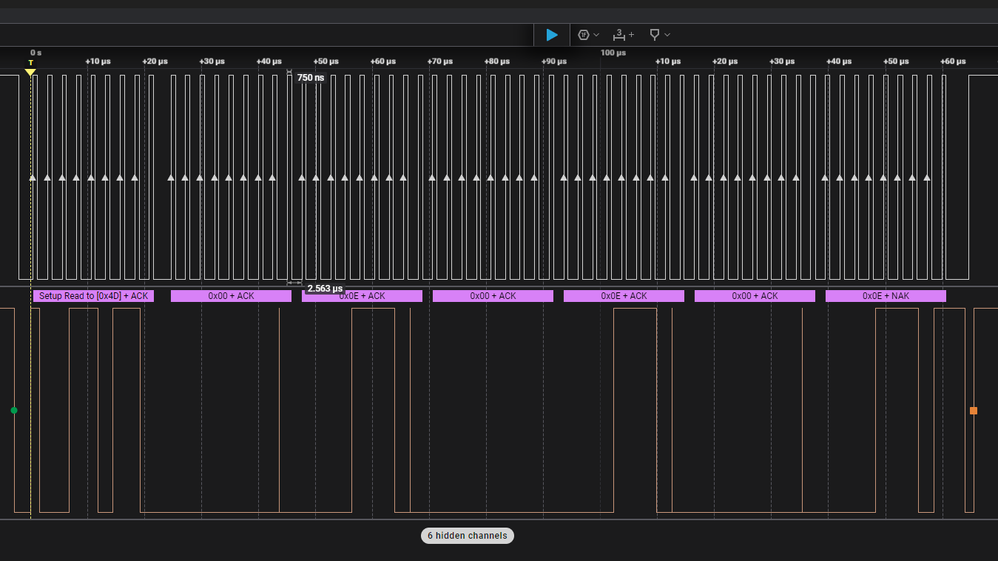
Task: Click the first +50 µs tick label
Action: (326, 62)
